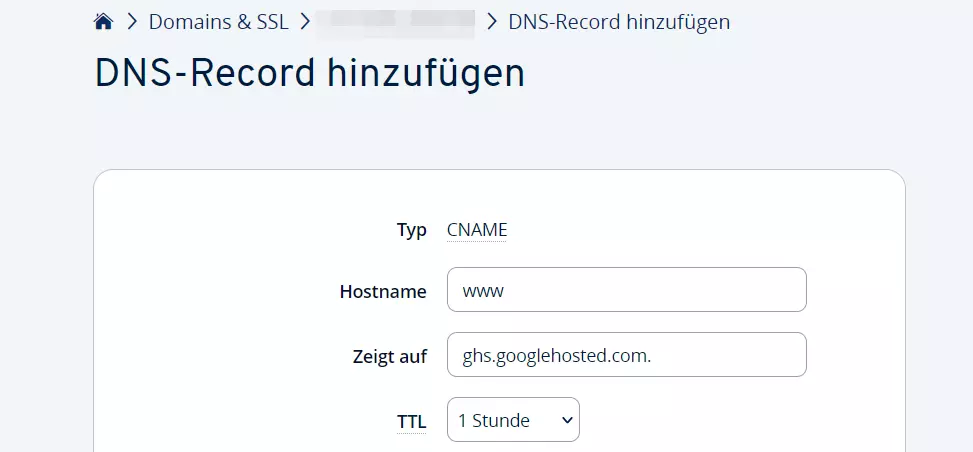
Task: Open the blurred domain name breadcrumb
Action: pos(395,22)
